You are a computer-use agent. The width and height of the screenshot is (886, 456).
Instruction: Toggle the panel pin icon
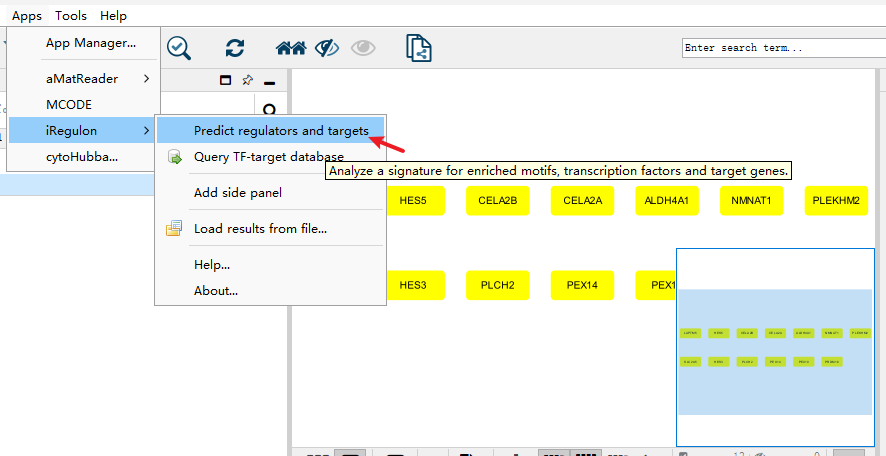247,80
